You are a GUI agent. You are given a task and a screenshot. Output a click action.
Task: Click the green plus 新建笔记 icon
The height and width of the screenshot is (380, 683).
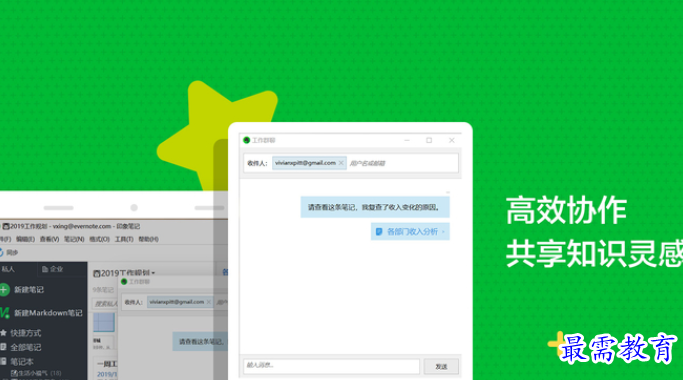pyautogui.click(x=4, y=289)
